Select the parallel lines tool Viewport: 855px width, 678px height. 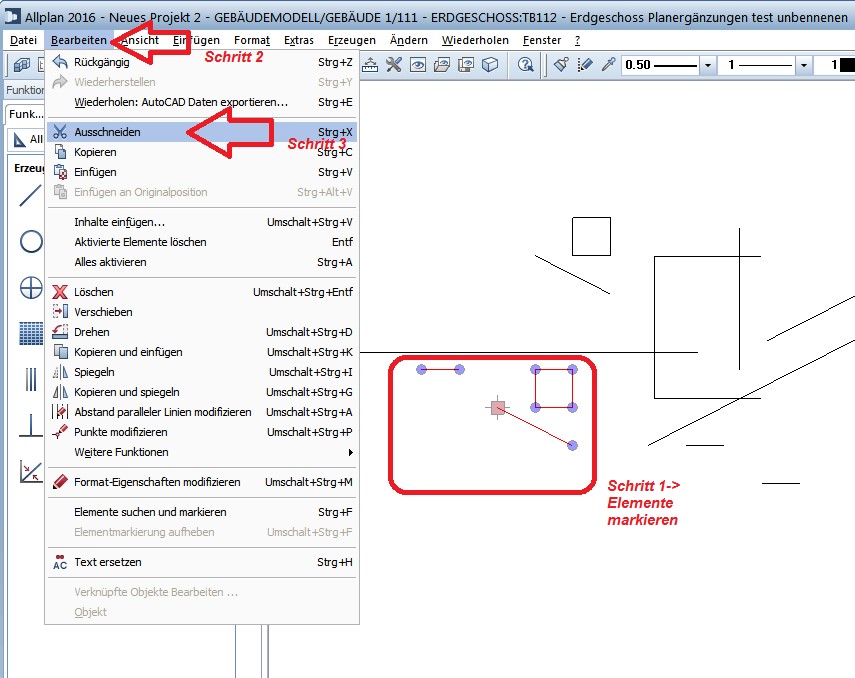tap(31, 380)
